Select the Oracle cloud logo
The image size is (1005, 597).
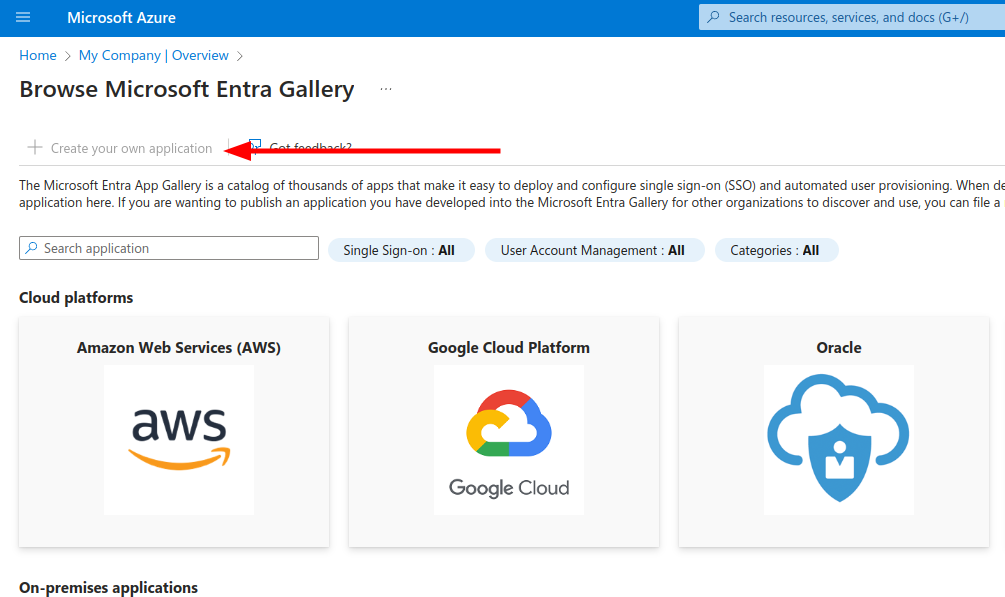839,440
